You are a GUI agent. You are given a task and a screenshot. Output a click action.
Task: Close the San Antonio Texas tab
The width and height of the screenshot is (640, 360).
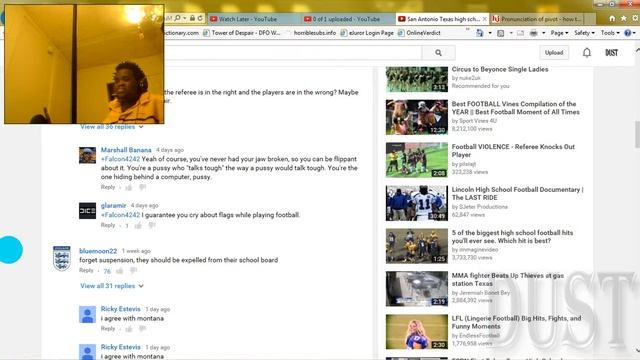point(485,19)
